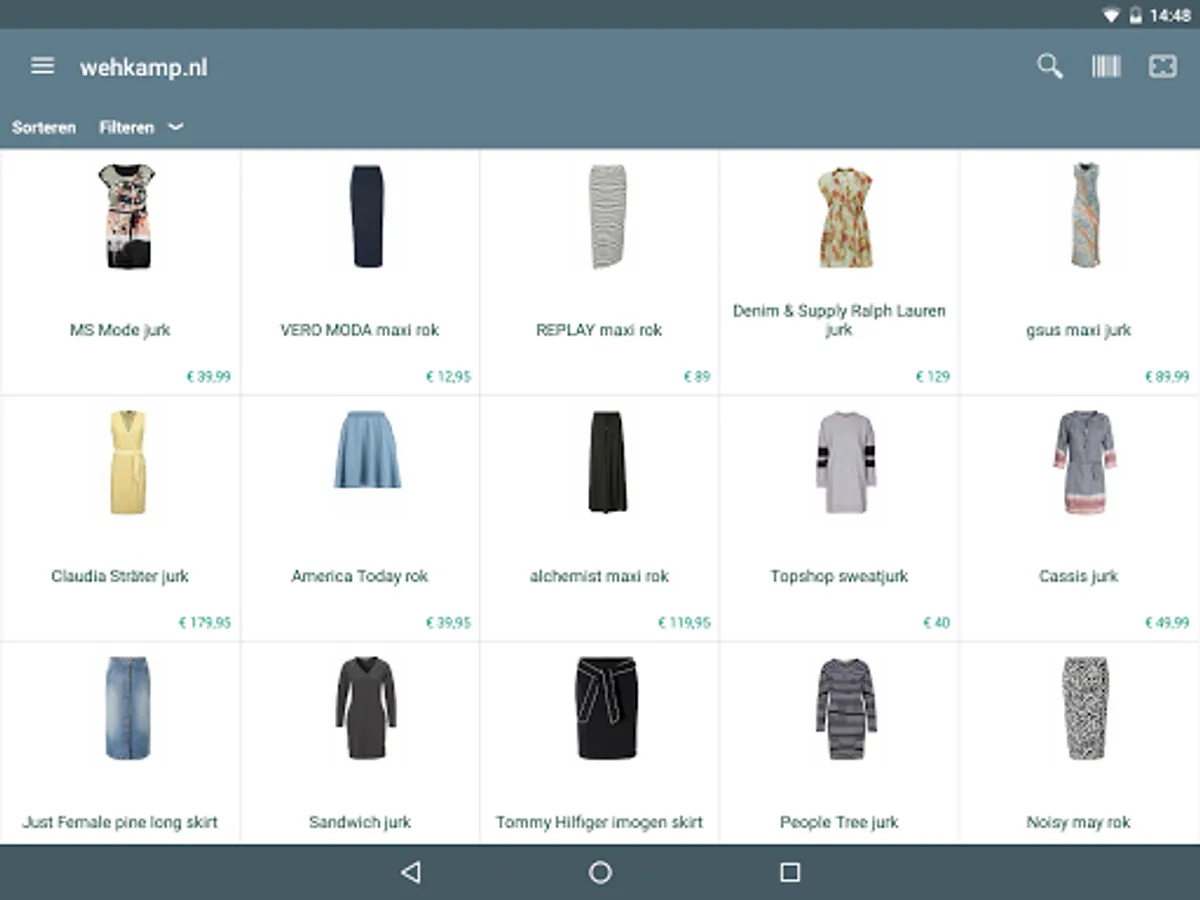
Task: Tap the barcode scanner icon
Action: (x=1106, y=67)
